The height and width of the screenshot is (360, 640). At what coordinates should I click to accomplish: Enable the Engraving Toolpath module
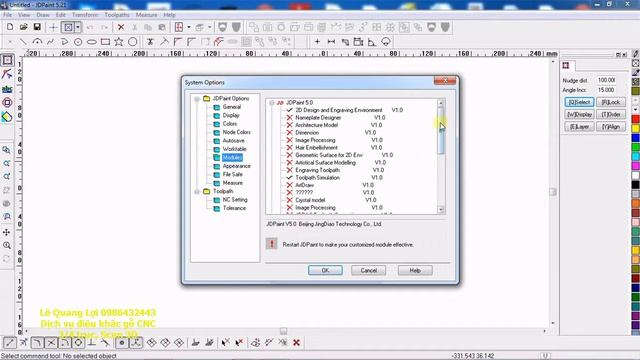pyautogui.click(x=289, y=170)
